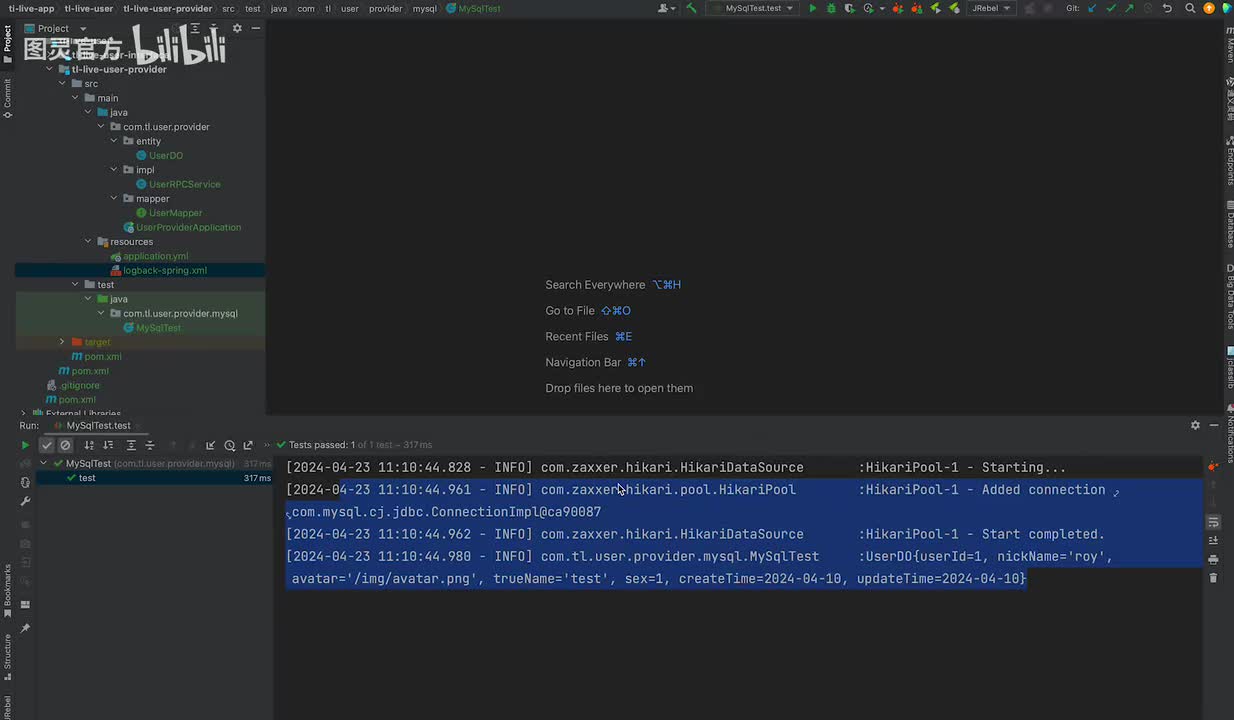Click the rollback/undo icon in toolbar
Viewport: 1234px width, 720px height.
point(1167,8)
